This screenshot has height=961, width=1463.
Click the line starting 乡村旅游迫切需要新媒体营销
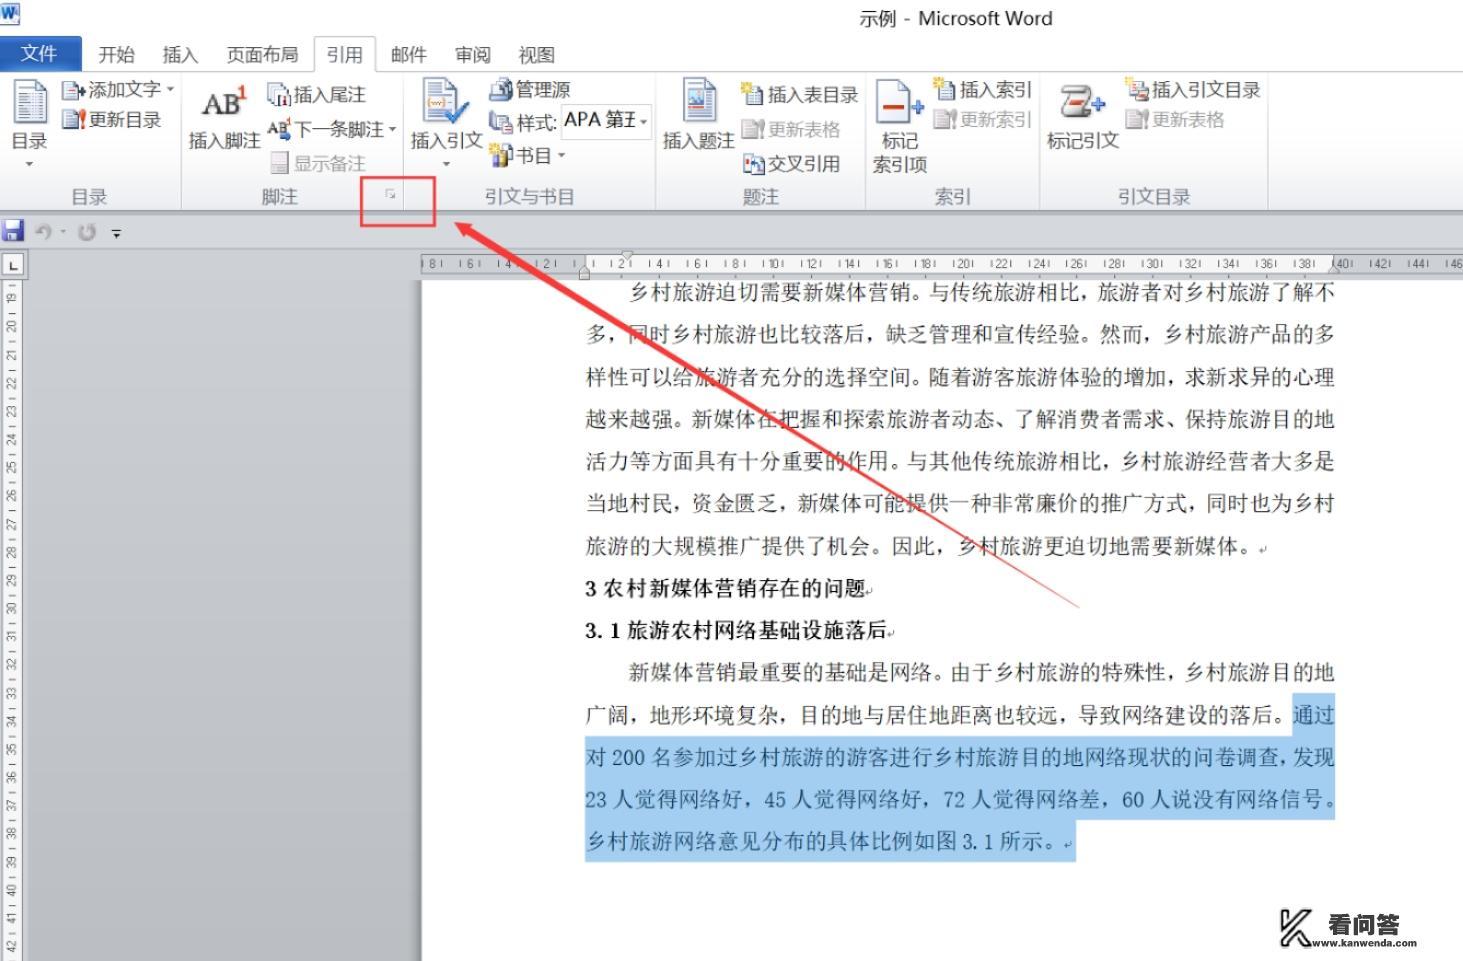click(x=982, y=293)
